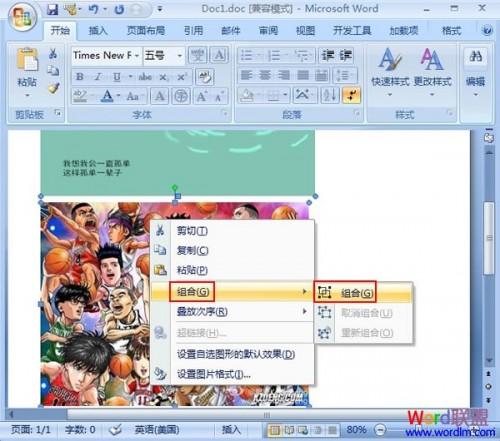The height and width of the screenshot is (441, 500).
Task: Choose Cut (剪切) in context menu
Action: coord(232,231)
